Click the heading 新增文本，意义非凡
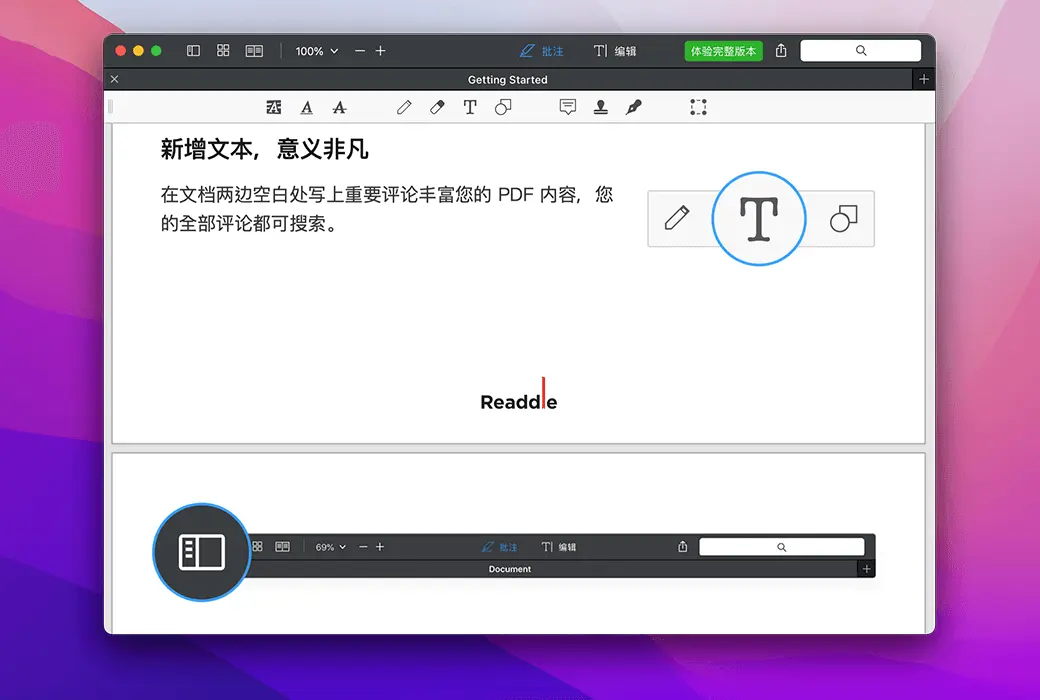Viewport: 1040px width, 700px height. (264, 149)
